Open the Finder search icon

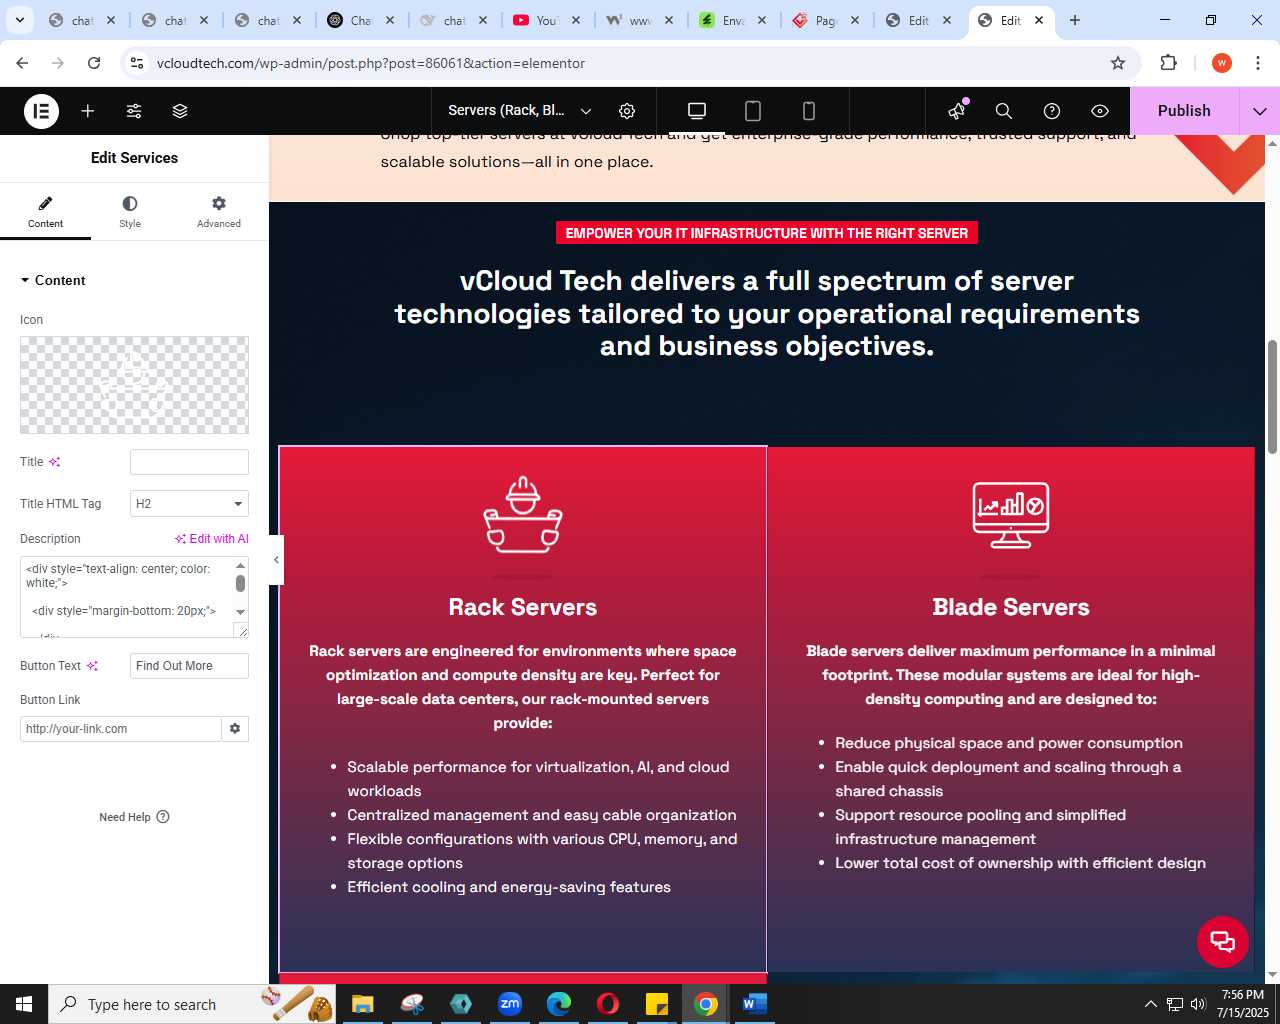pos(1004,111)
